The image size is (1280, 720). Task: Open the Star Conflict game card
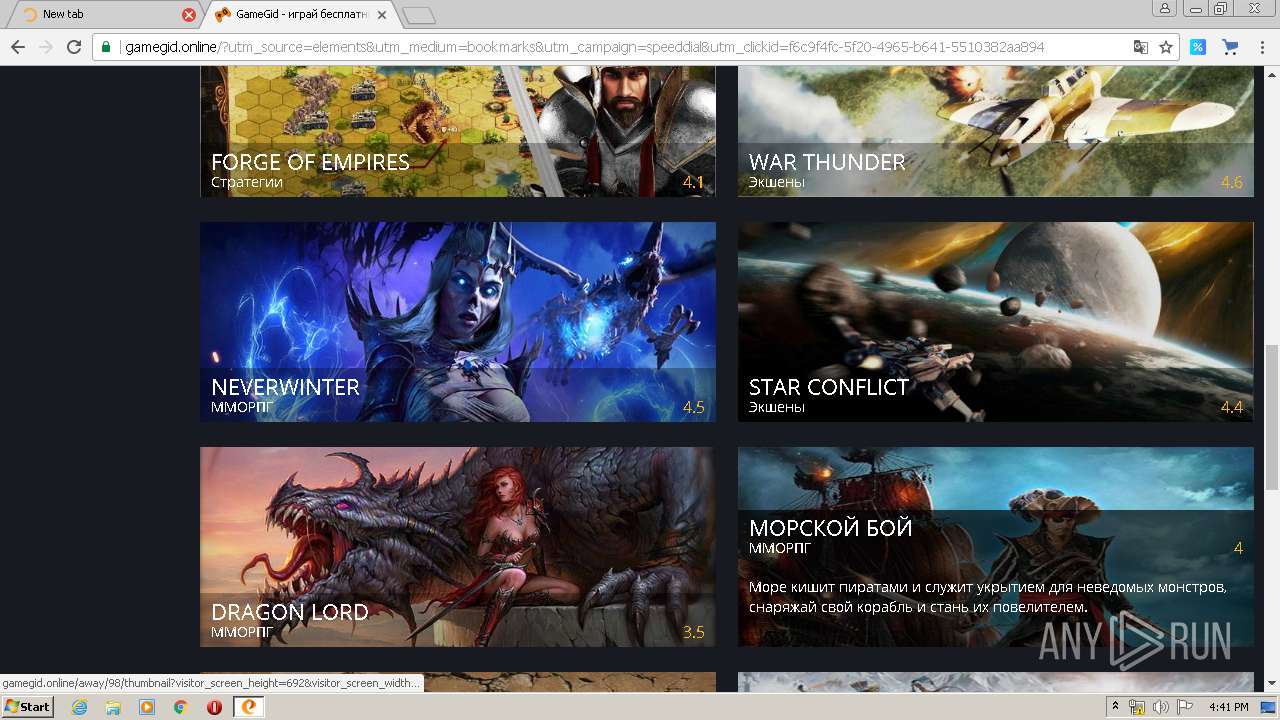coord(996,322)
